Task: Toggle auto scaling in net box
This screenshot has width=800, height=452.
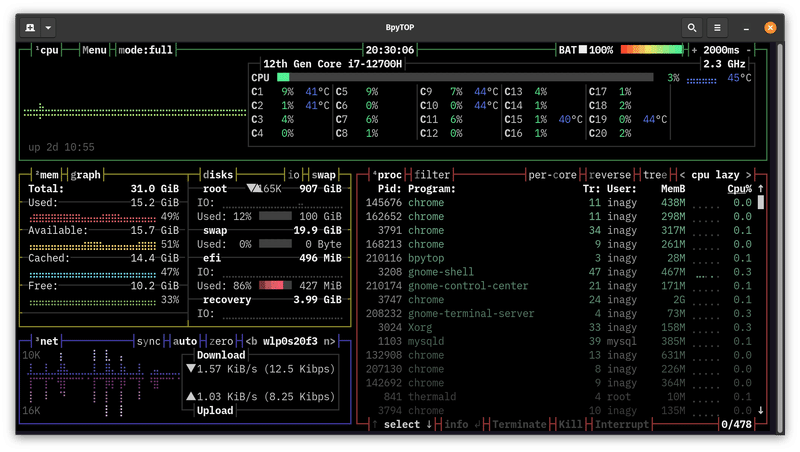Action: tap(186, 342)
